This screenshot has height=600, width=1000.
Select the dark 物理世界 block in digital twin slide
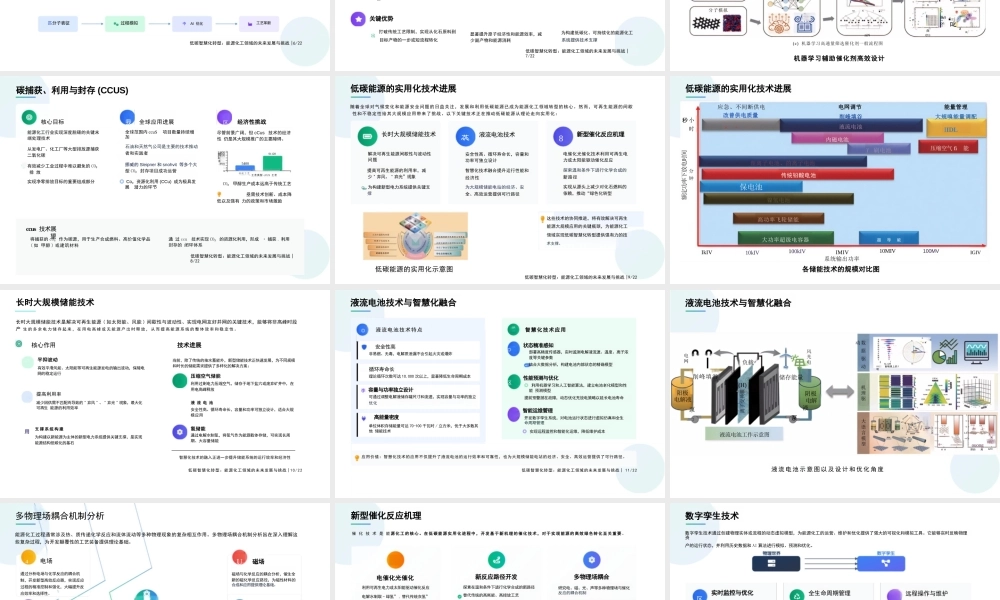776,564
